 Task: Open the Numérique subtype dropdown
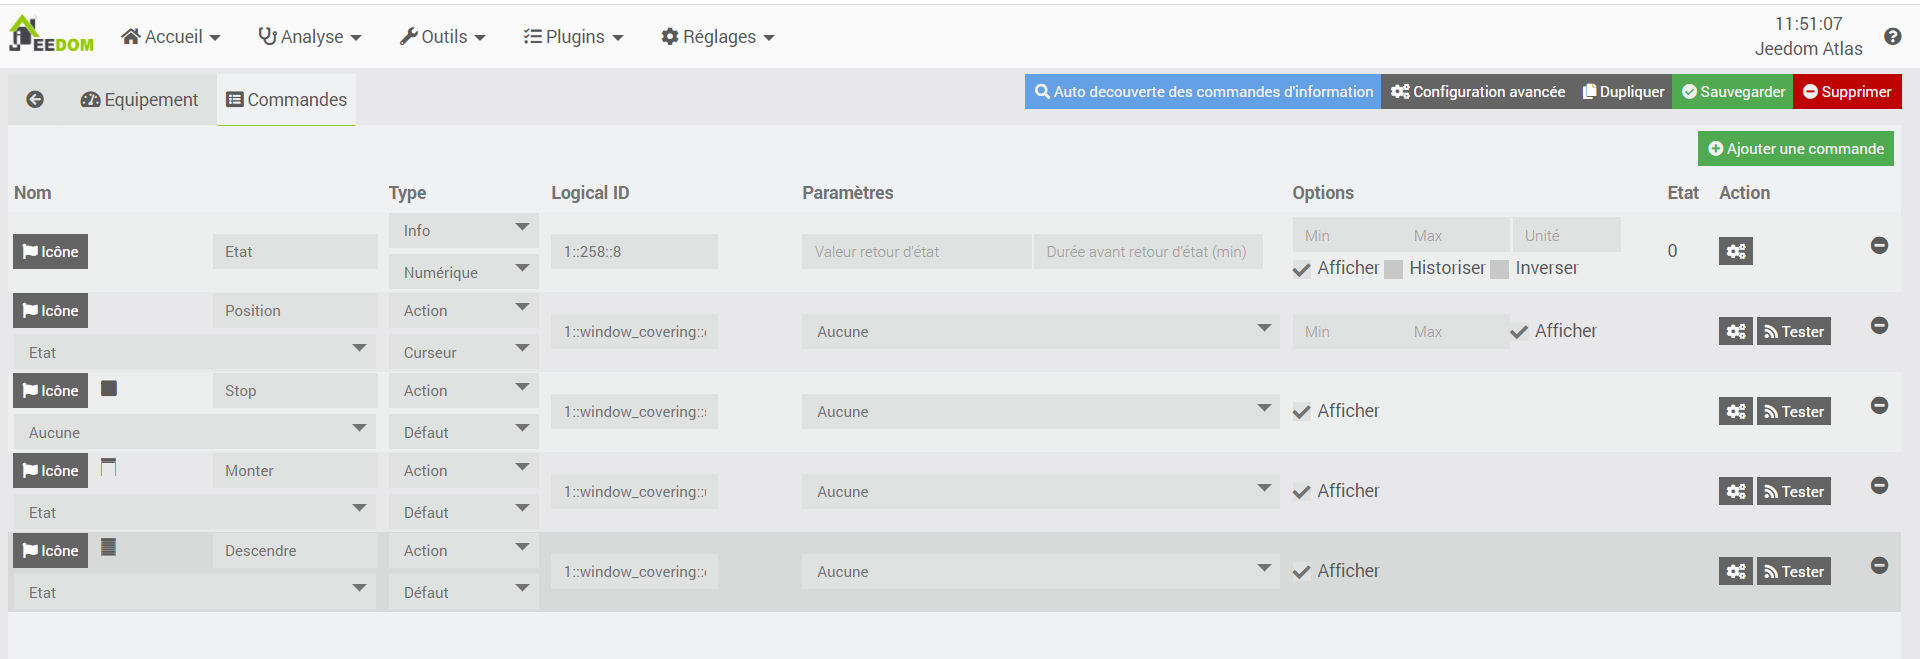coord(463,272)
